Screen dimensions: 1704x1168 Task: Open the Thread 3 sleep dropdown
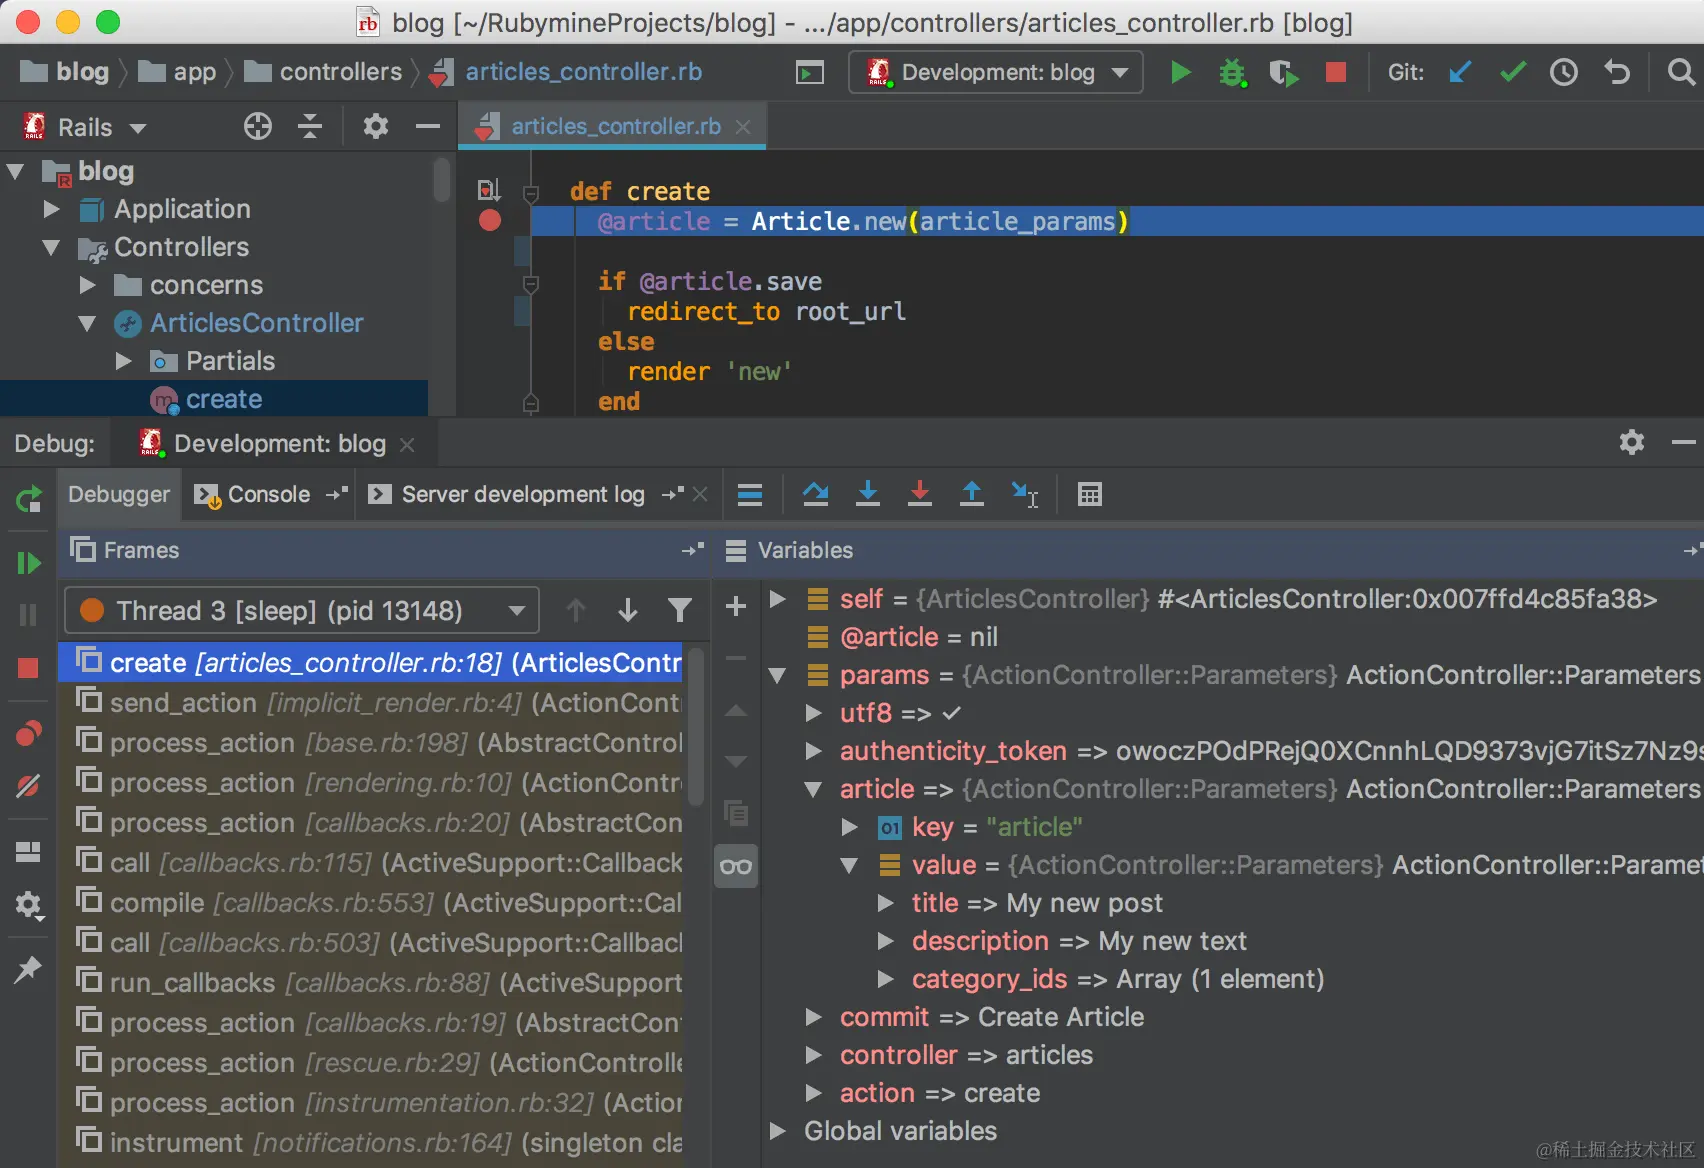pos(302,610)
